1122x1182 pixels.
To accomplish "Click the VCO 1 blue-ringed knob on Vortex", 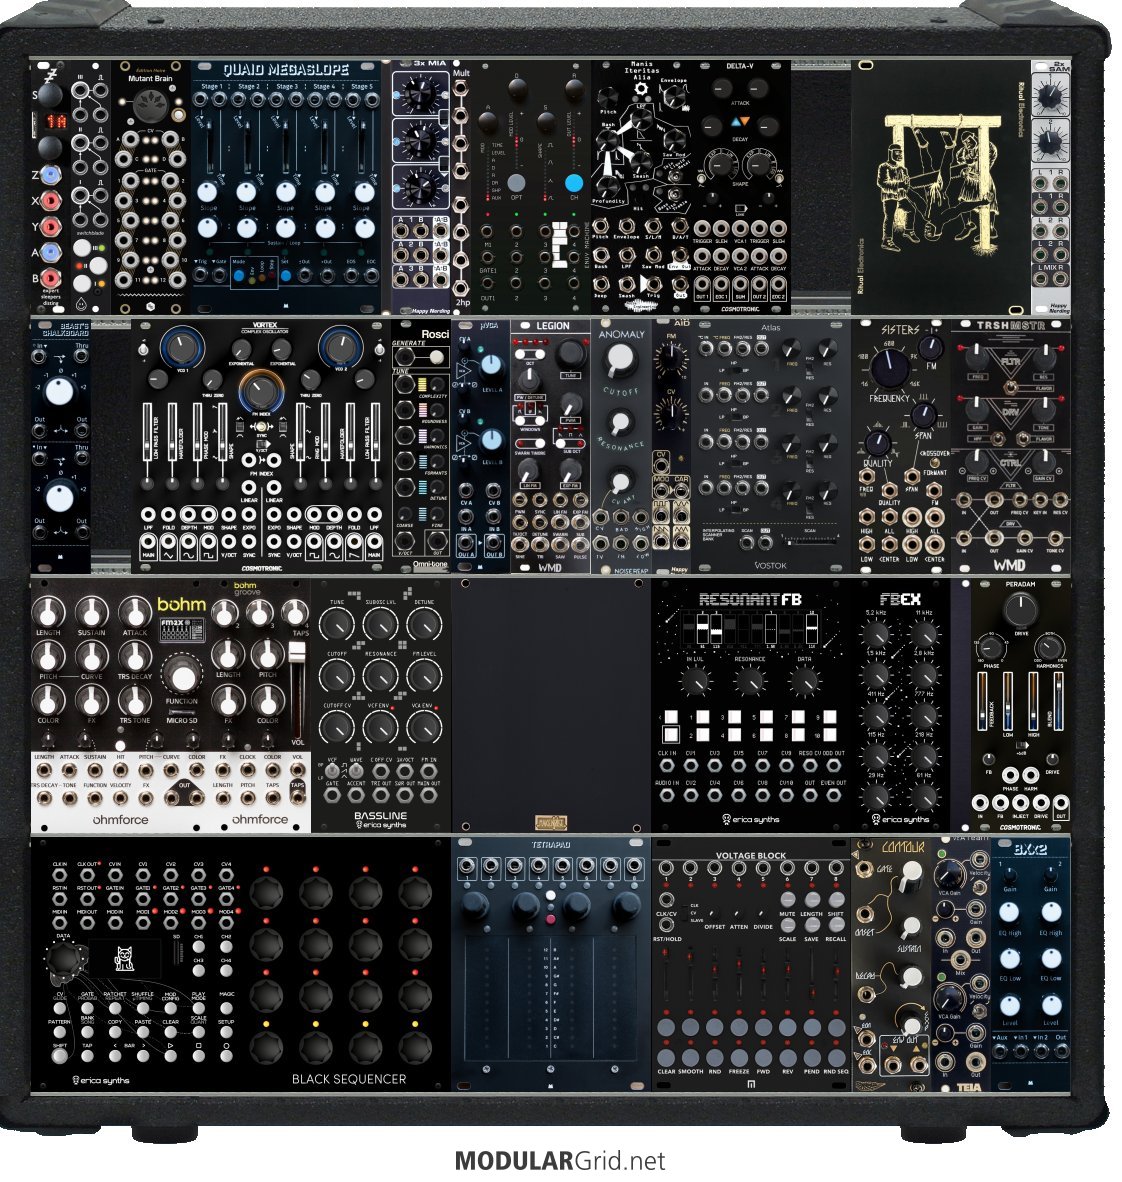I will (x=182, y=348).
